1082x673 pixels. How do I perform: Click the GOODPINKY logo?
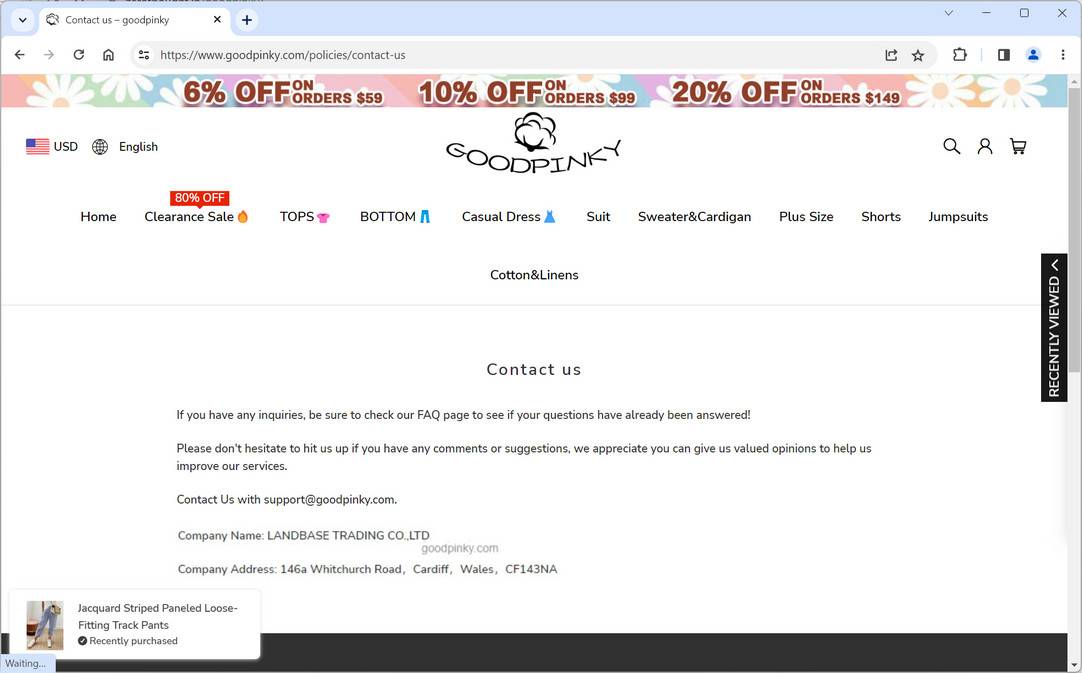534,143
